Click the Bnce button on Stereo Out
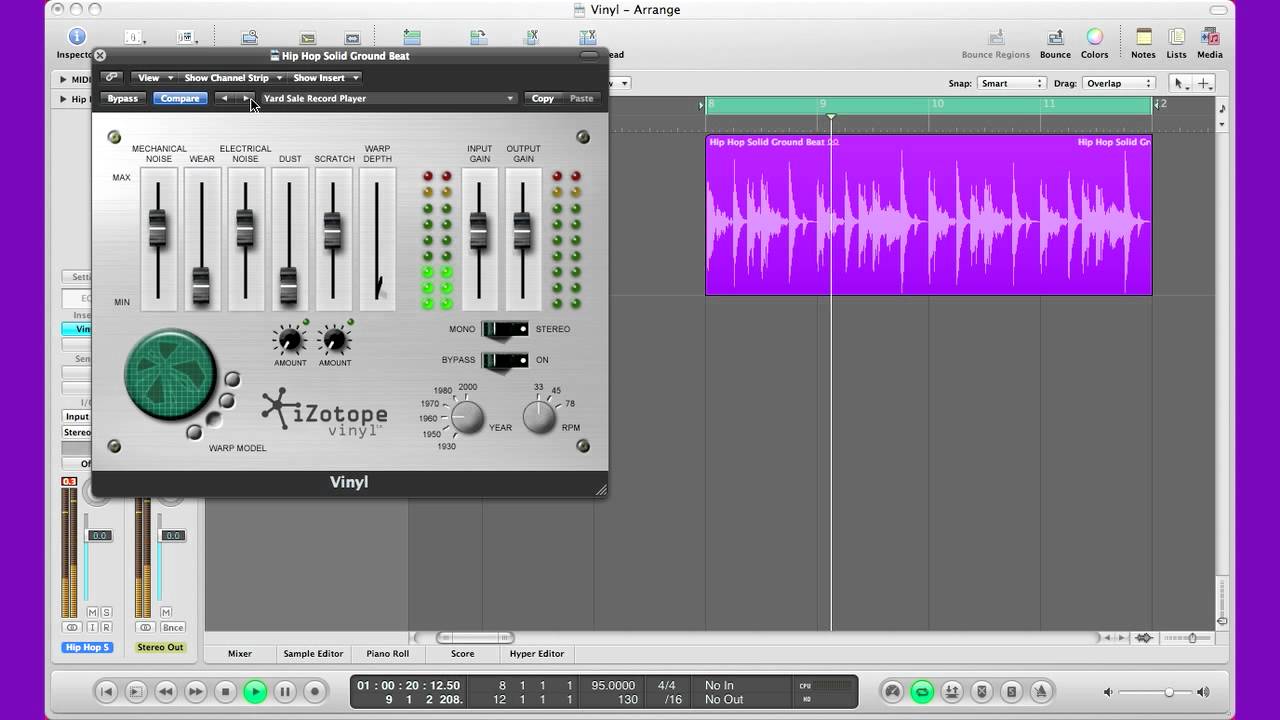The width and height of the screenshot is (1280, 720). 173,627
